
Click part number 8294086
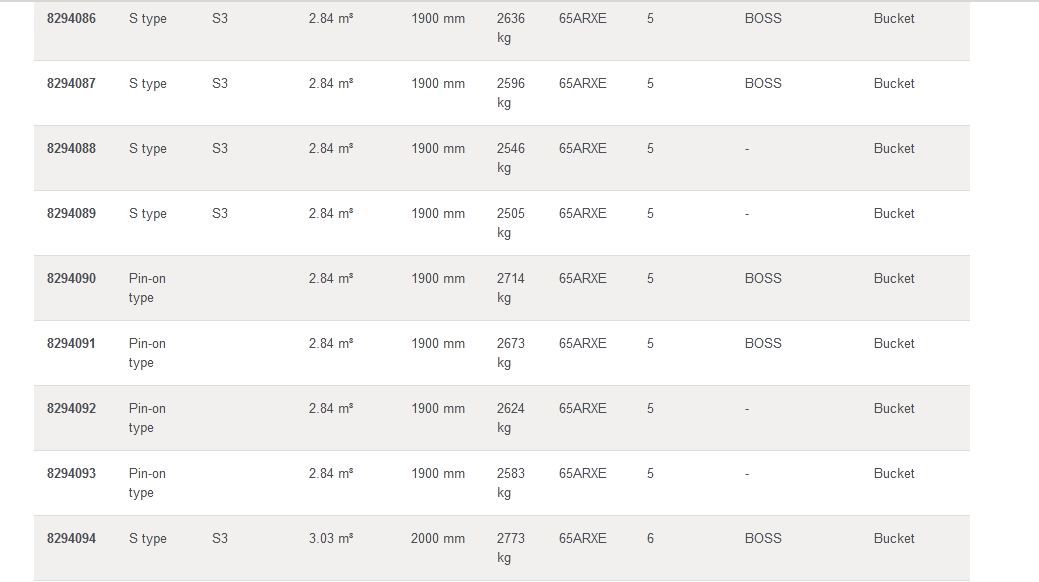pos(71,18)
